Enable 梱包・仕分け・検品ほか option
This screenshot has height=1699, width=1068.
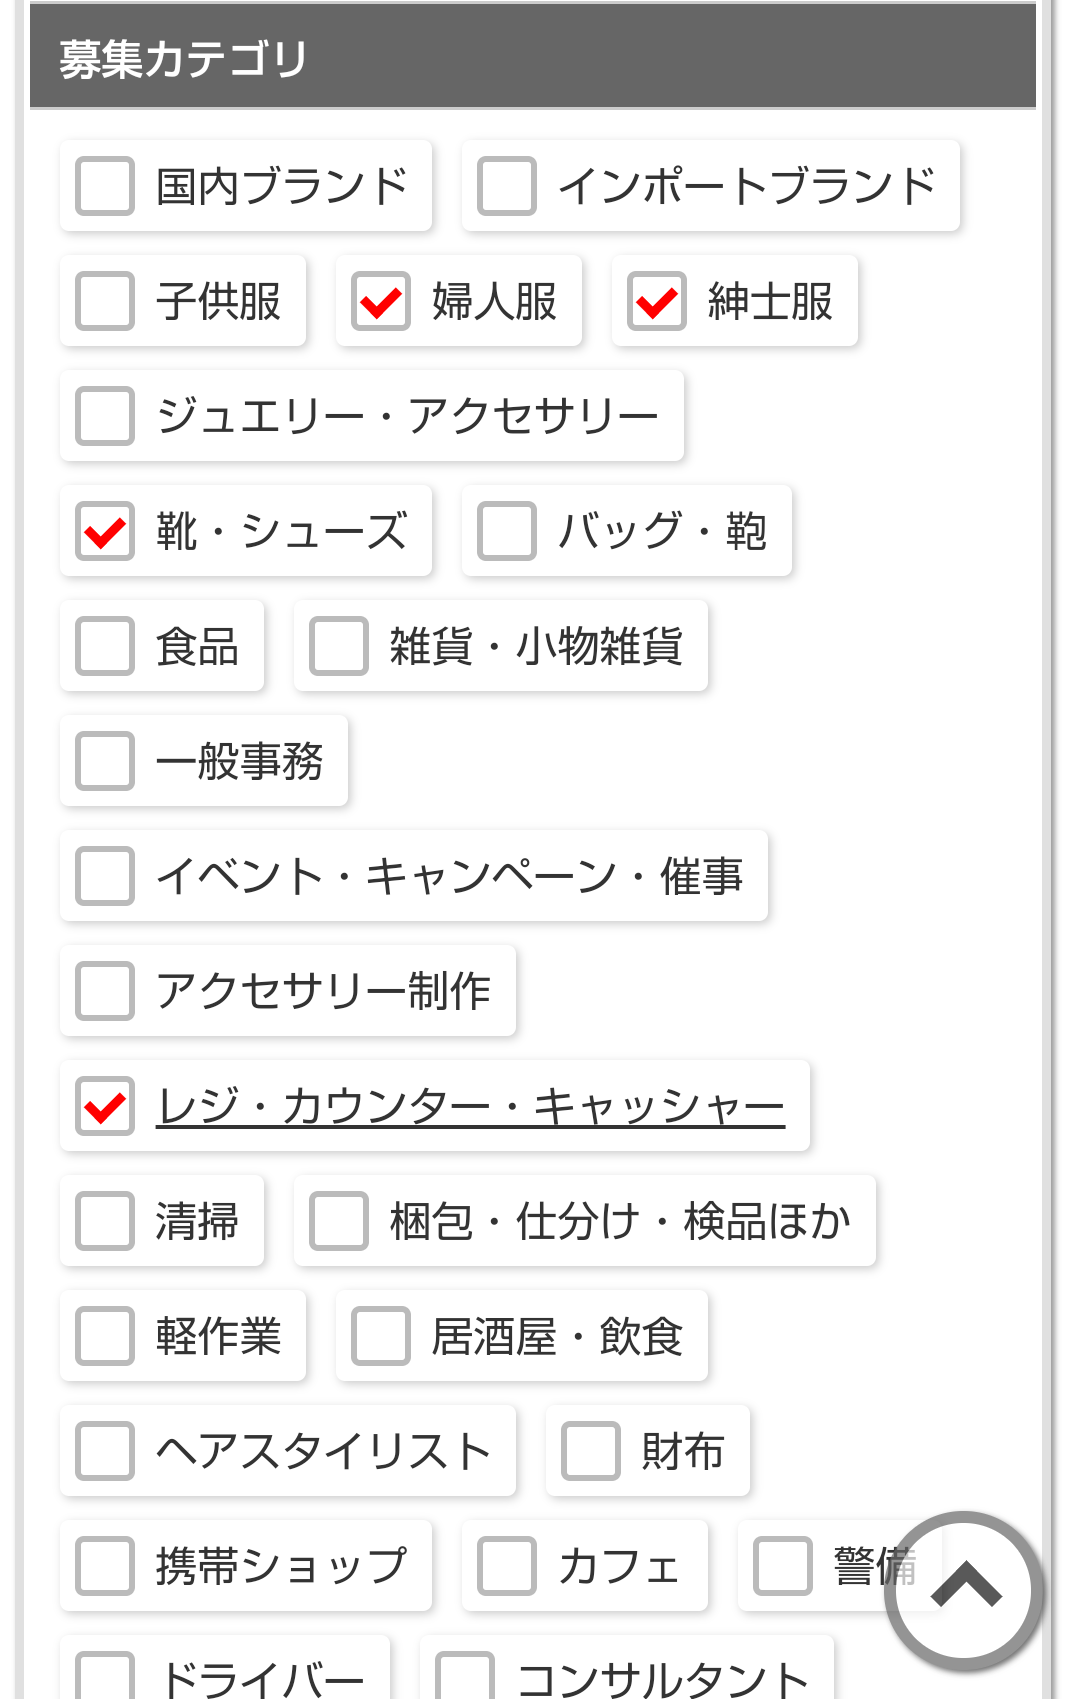[339, 1221]
